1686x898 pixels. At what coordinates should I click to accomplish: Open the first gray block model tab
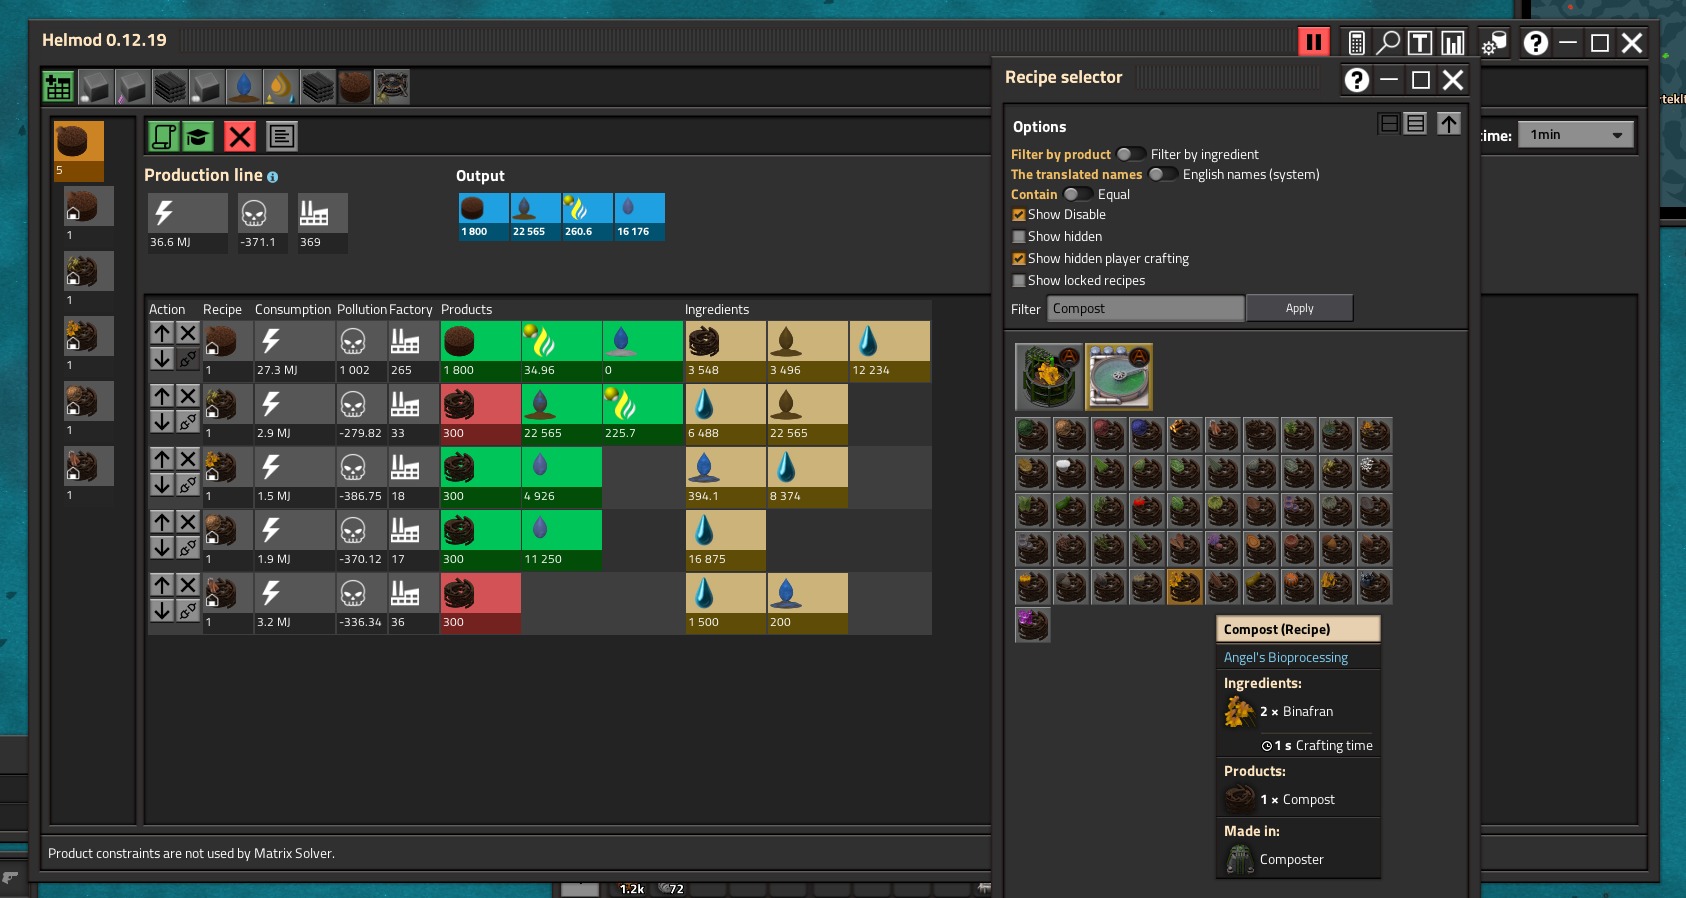pyautogui.click(x=96, y=87)
